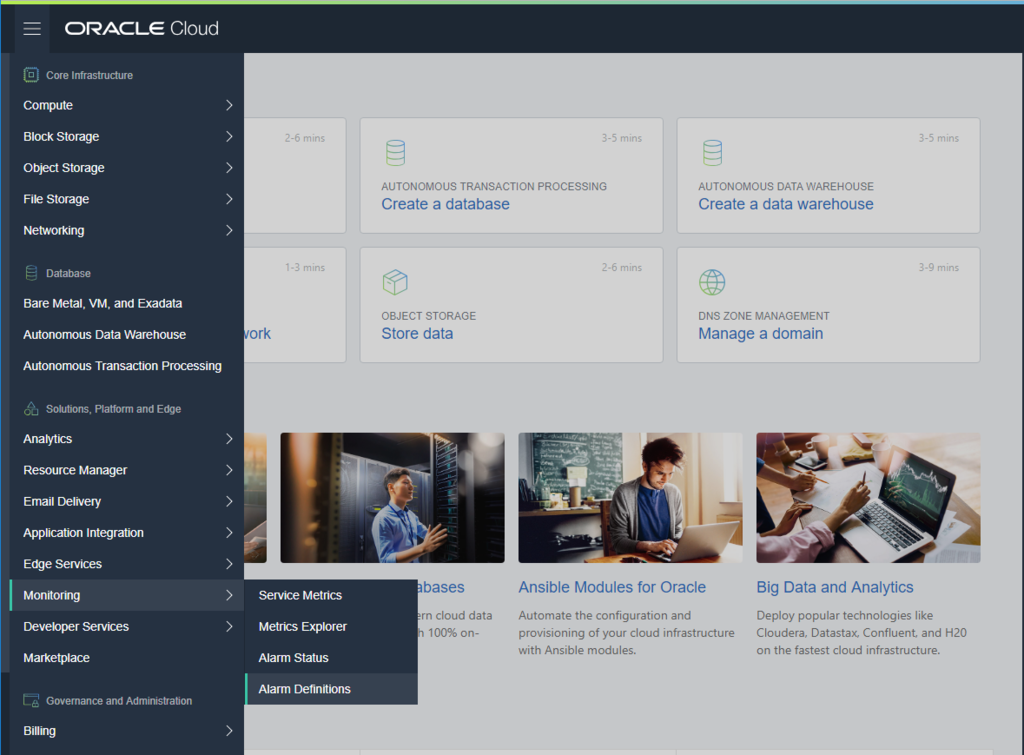
Task: Open the Big Data and Analytics article
Action: point(835,587)
